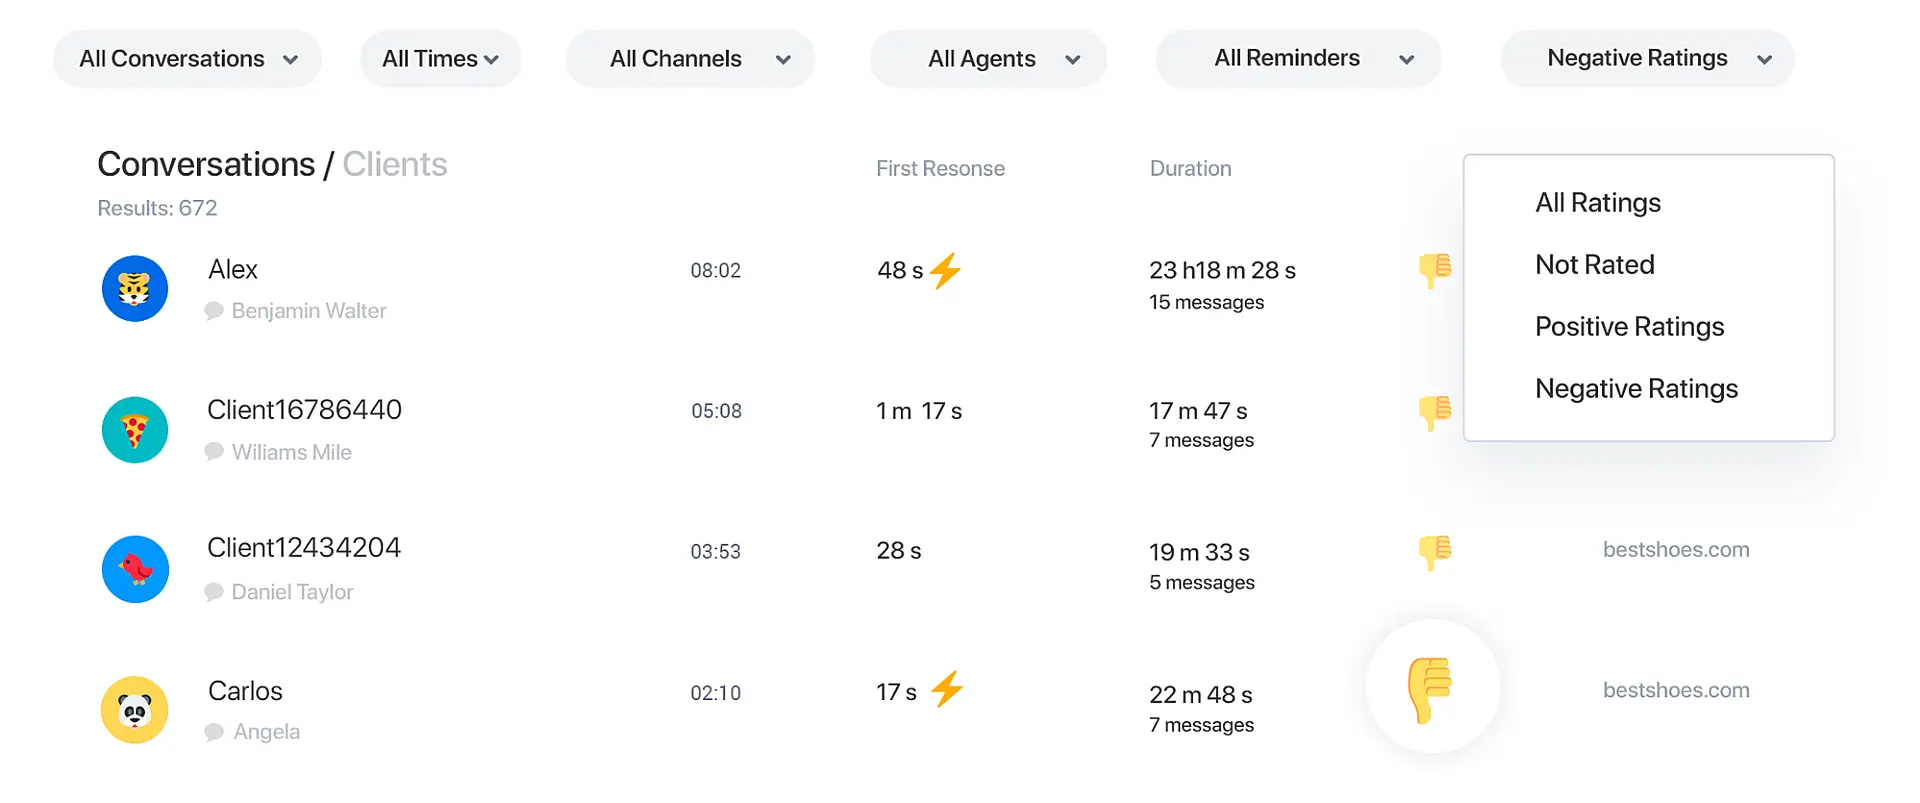1920x803 pixels.
Task: Expand the All Agents filter
Action: [x=988, y=59]
